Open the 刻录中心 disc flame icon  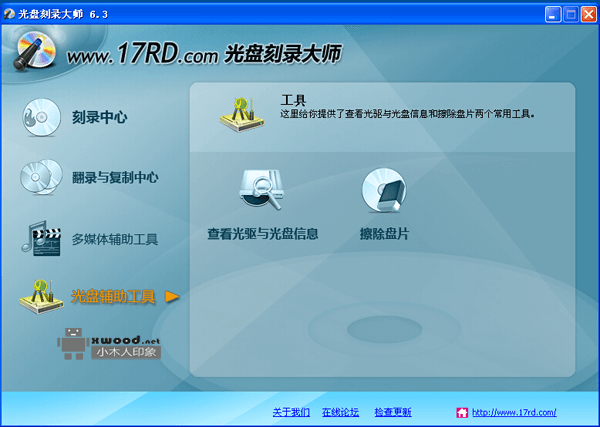click(41, 117)
